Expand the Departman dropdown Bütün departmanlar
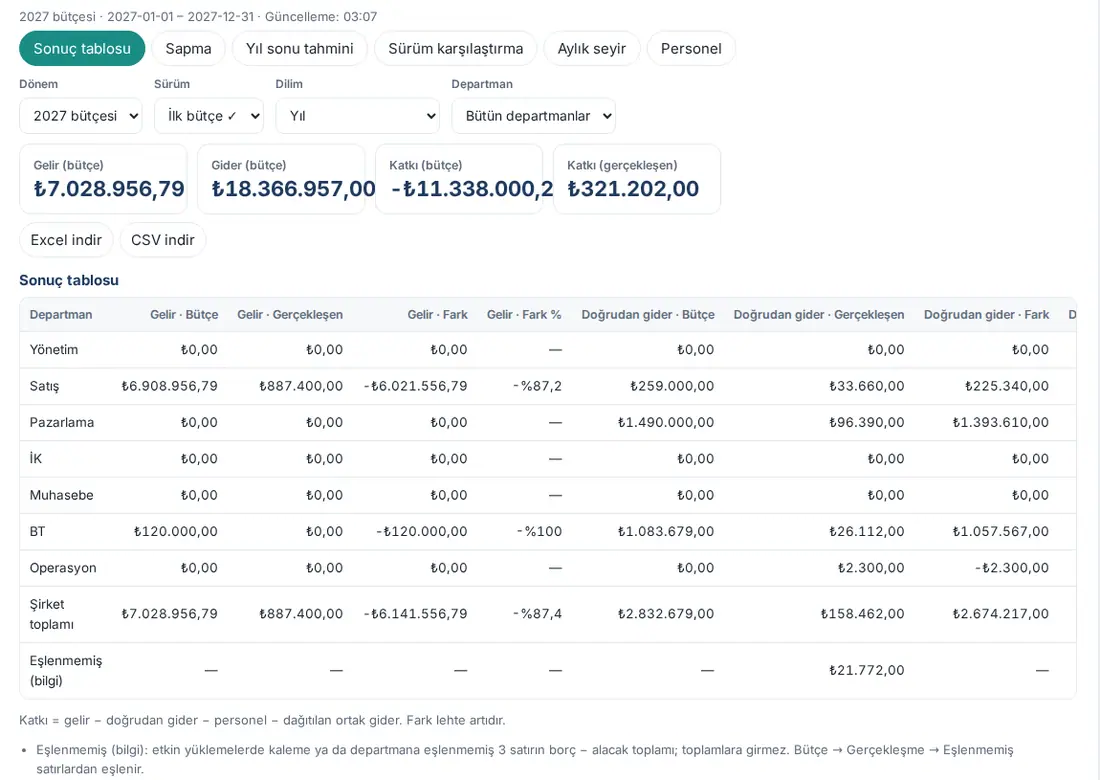This screenshot has width=1100, height=780. 534,116
